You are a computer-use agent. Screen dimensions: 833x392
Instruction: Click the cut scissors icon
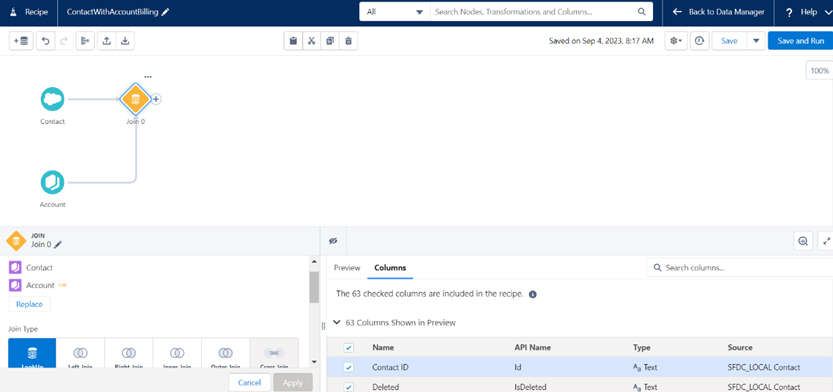[312, 41]
